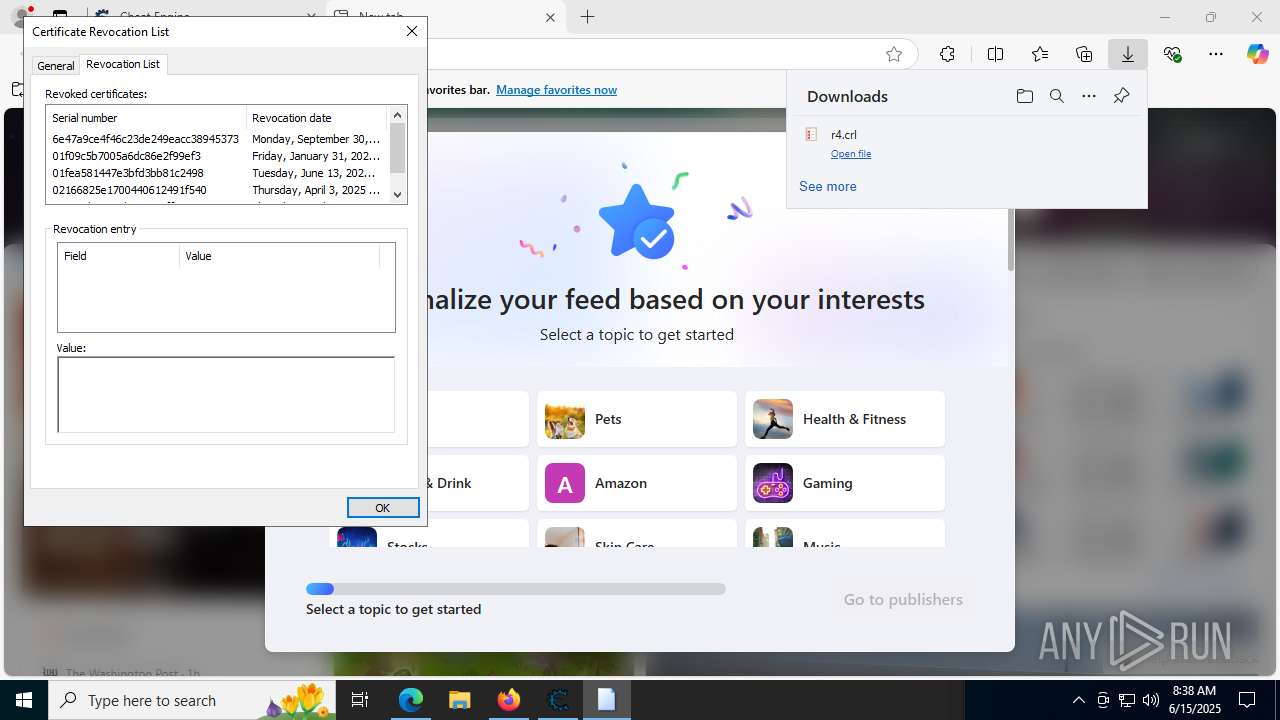Search downloads in Downloads panel
This screenshot has height=720, width=1280.
click(1056, 96)
